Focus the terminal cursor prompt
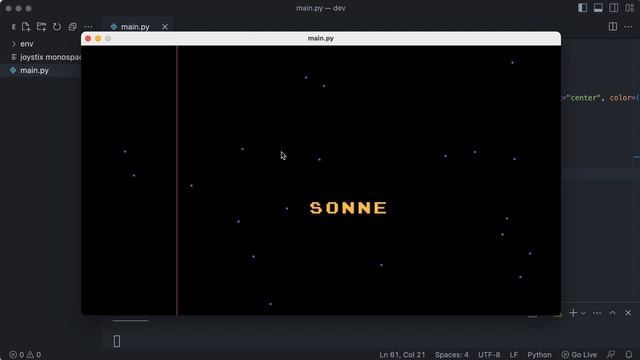Image resolution: width=640 pixels, height=360 pixels. 117,341
